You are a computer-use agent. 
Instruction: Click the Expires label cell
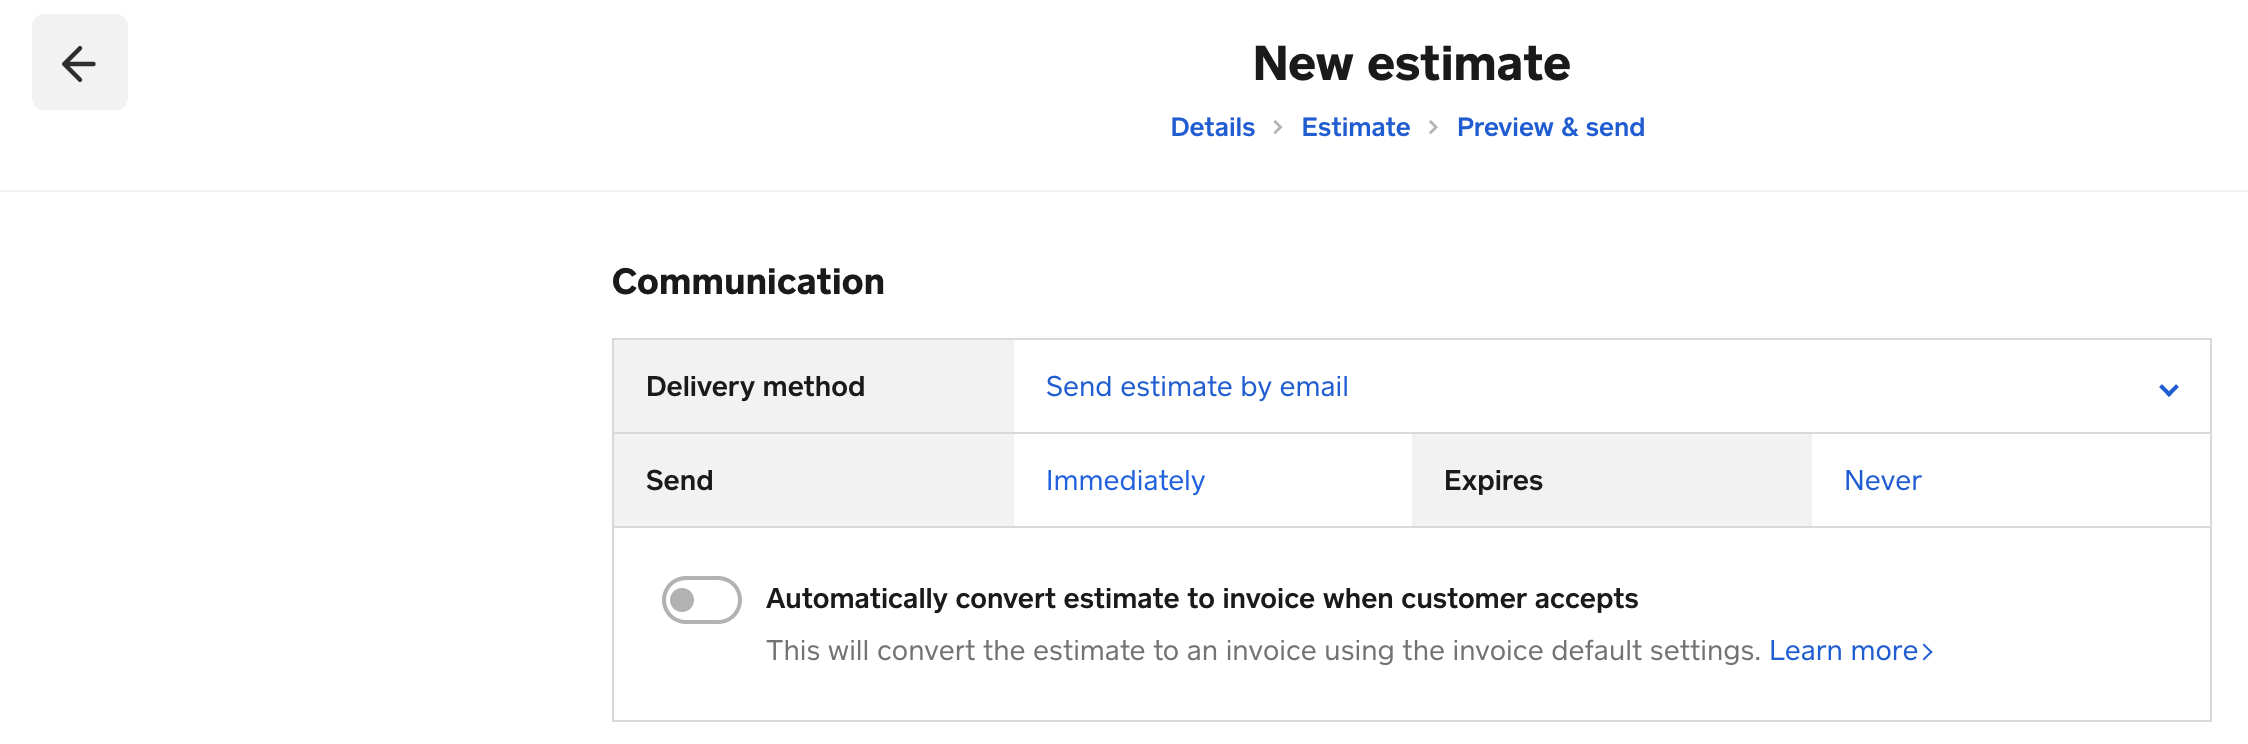[1493, 481]
